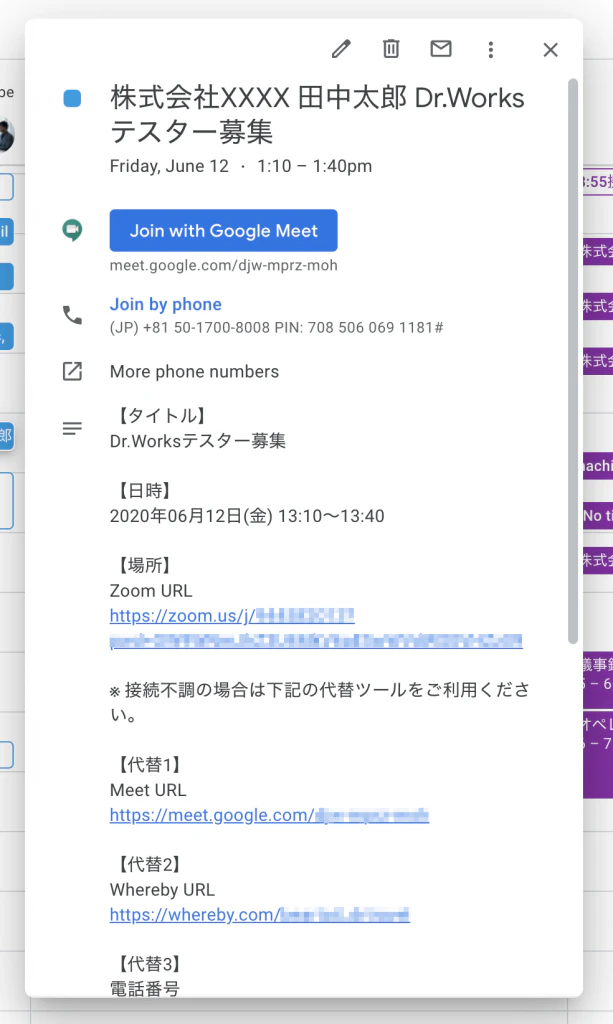Open the meet.google.com alternate link

click(x=269, y=815)
